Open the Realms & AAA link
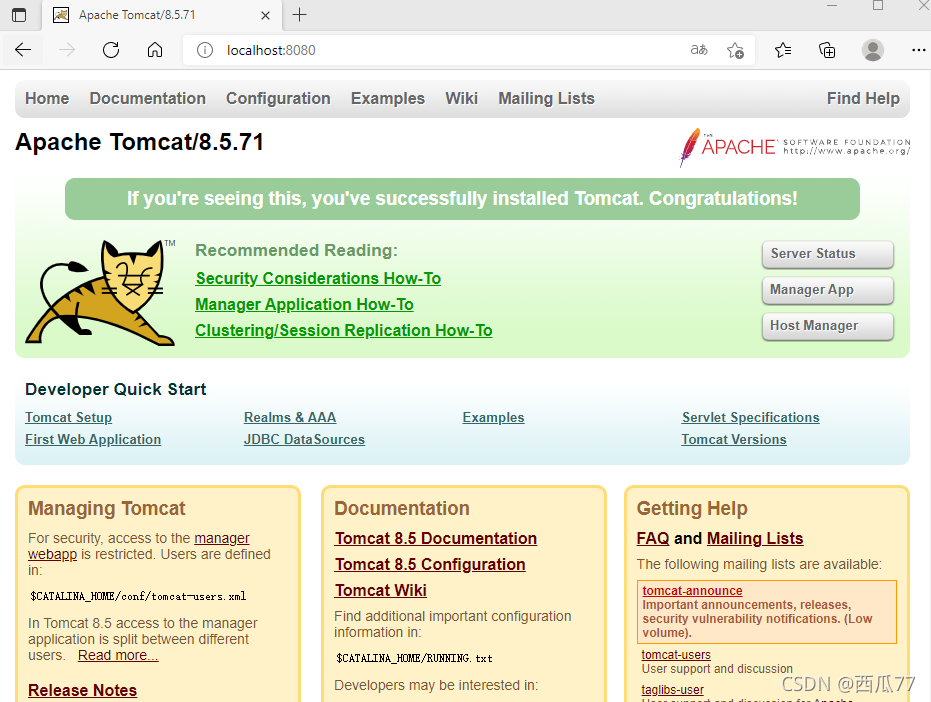Screen dimensions: 931x702 pos(290,418)
